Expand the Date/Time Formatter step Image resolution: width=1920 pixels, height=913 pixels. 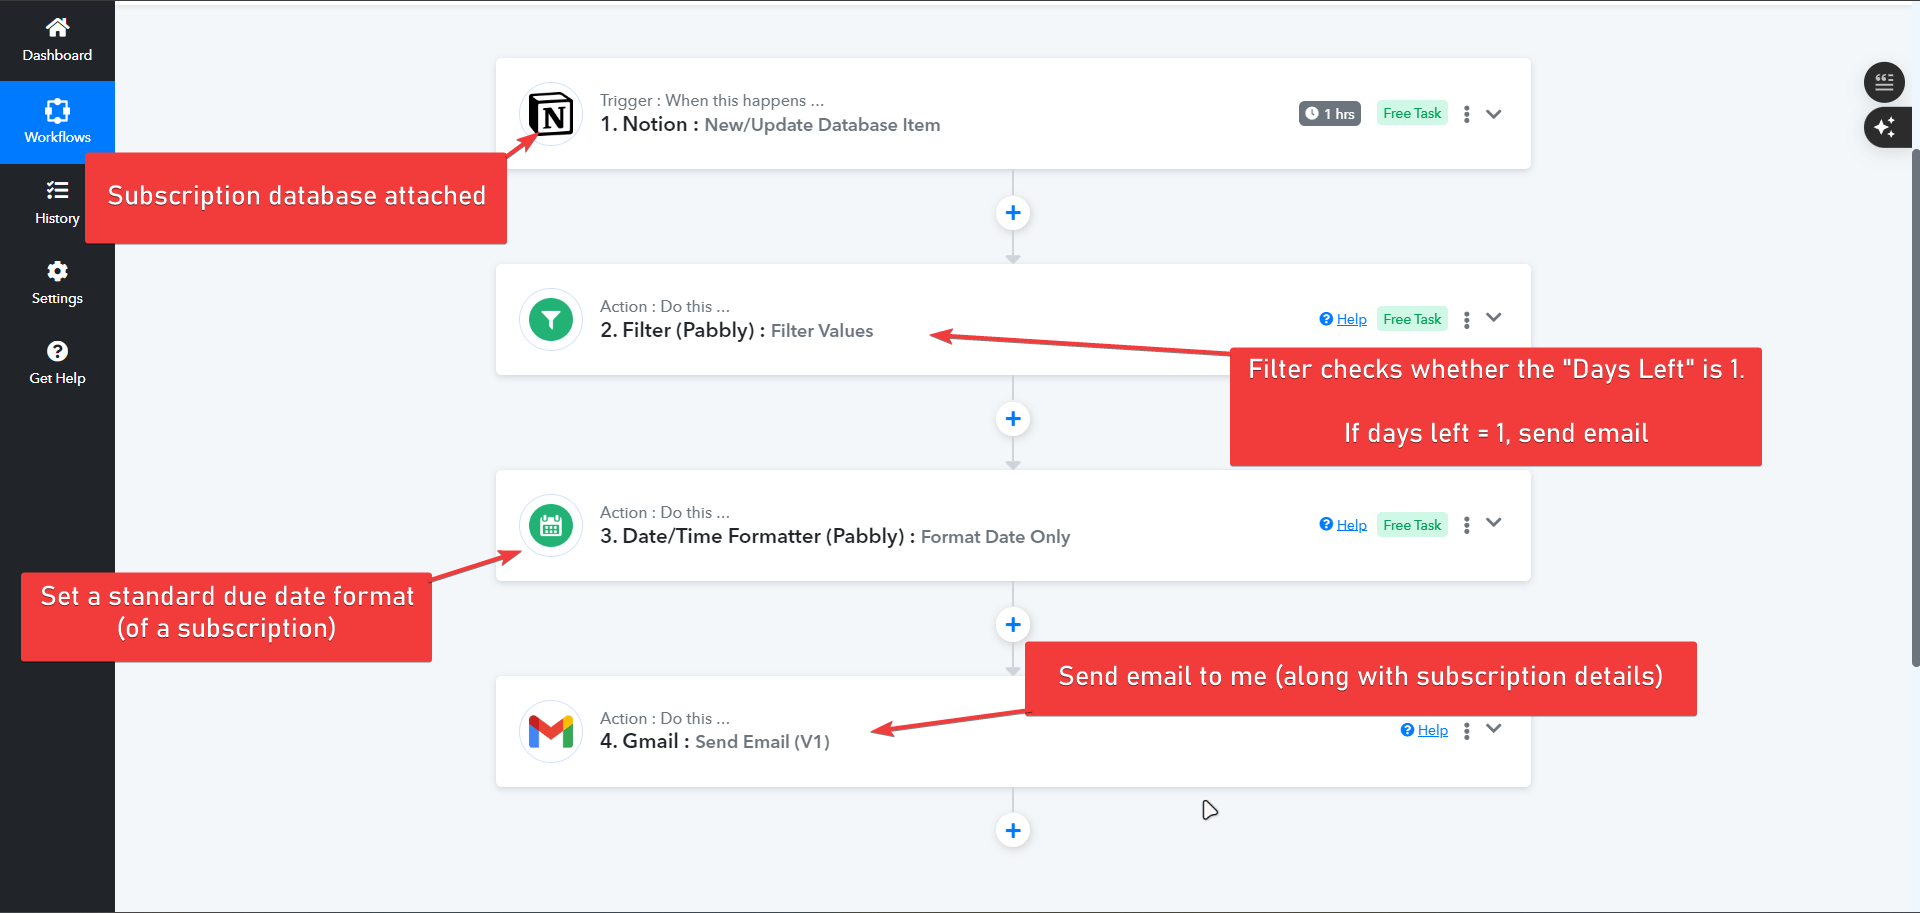[1494, 523]
